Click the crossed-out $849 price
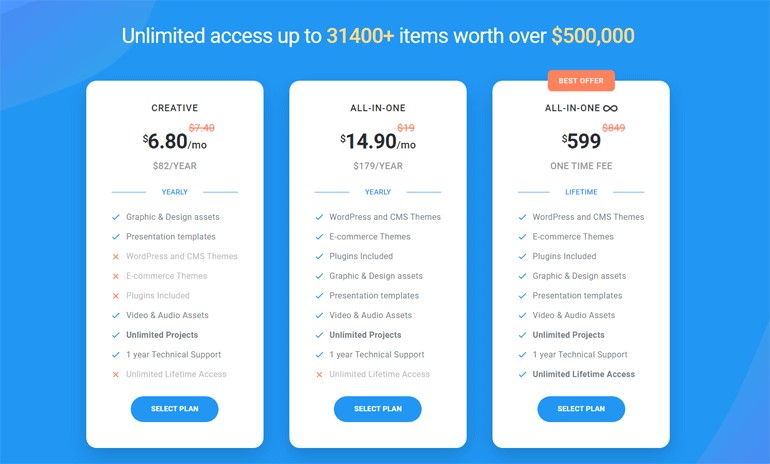The image size is (770, 464). pyautogui.click(x=613, y=127)
